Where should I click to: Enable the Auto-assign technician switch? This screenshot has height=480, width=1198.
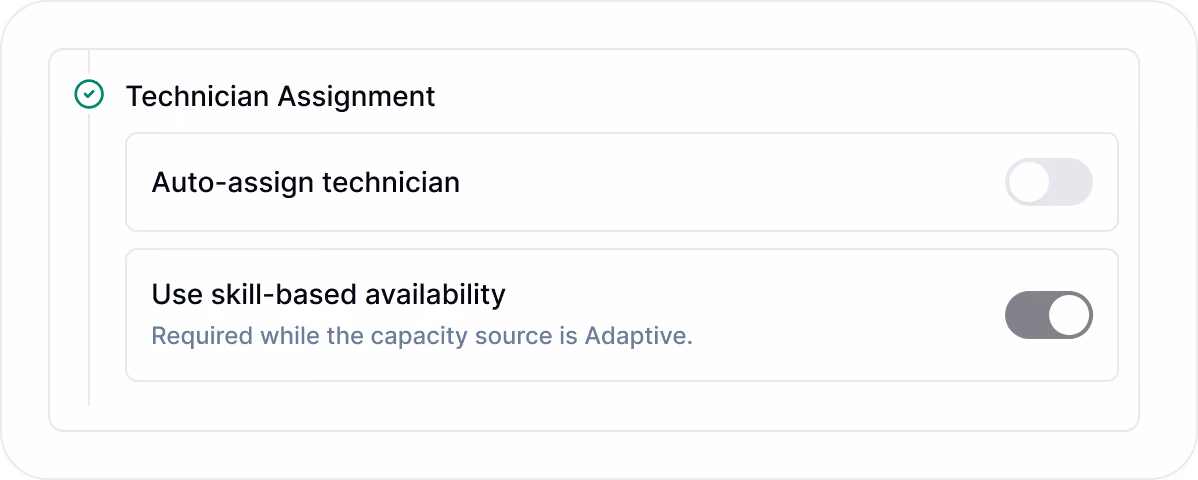(x=1048, y=182)
